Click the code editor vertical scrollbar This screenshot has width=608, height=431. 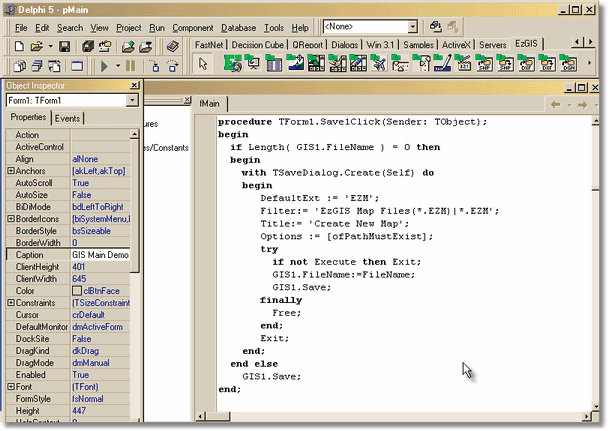pyautogui.click(x=596, y=264)
